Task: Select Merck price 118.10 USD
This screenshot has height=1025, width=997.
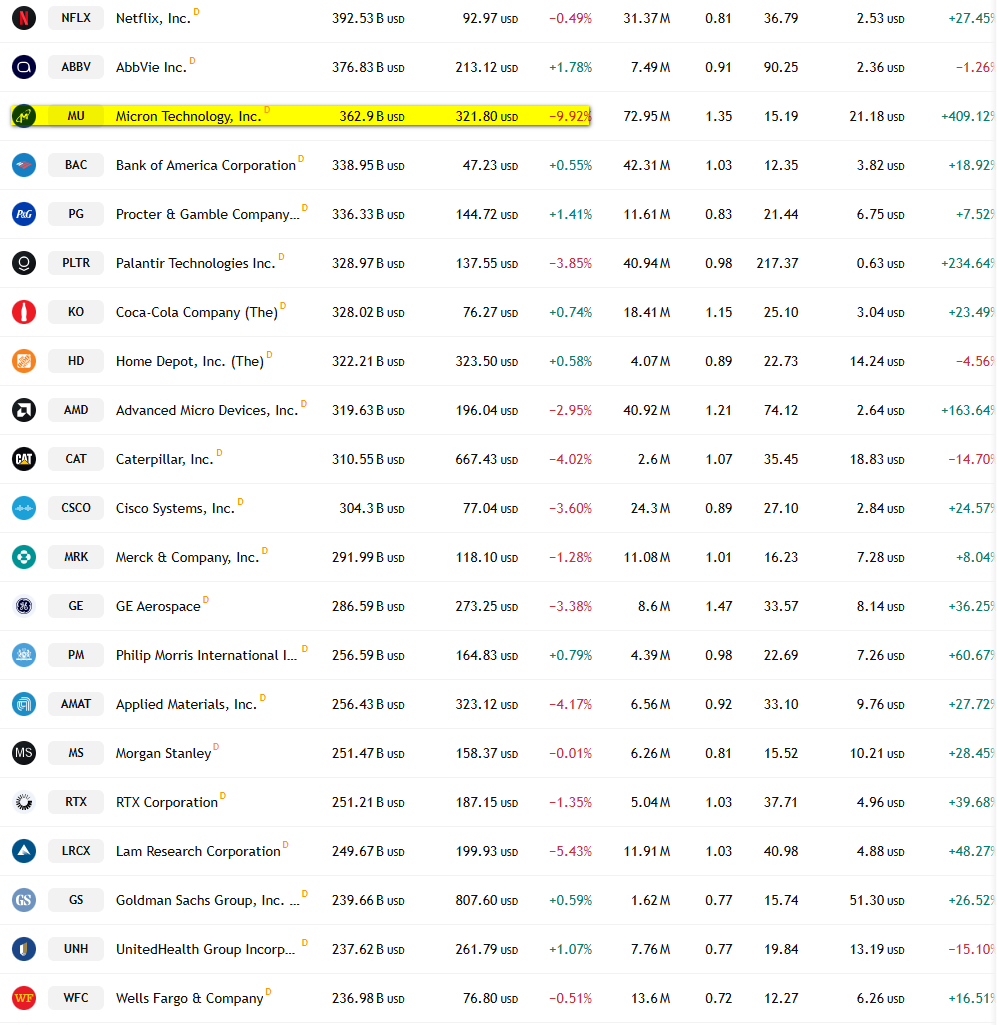Action: click(x=487, y=558)
